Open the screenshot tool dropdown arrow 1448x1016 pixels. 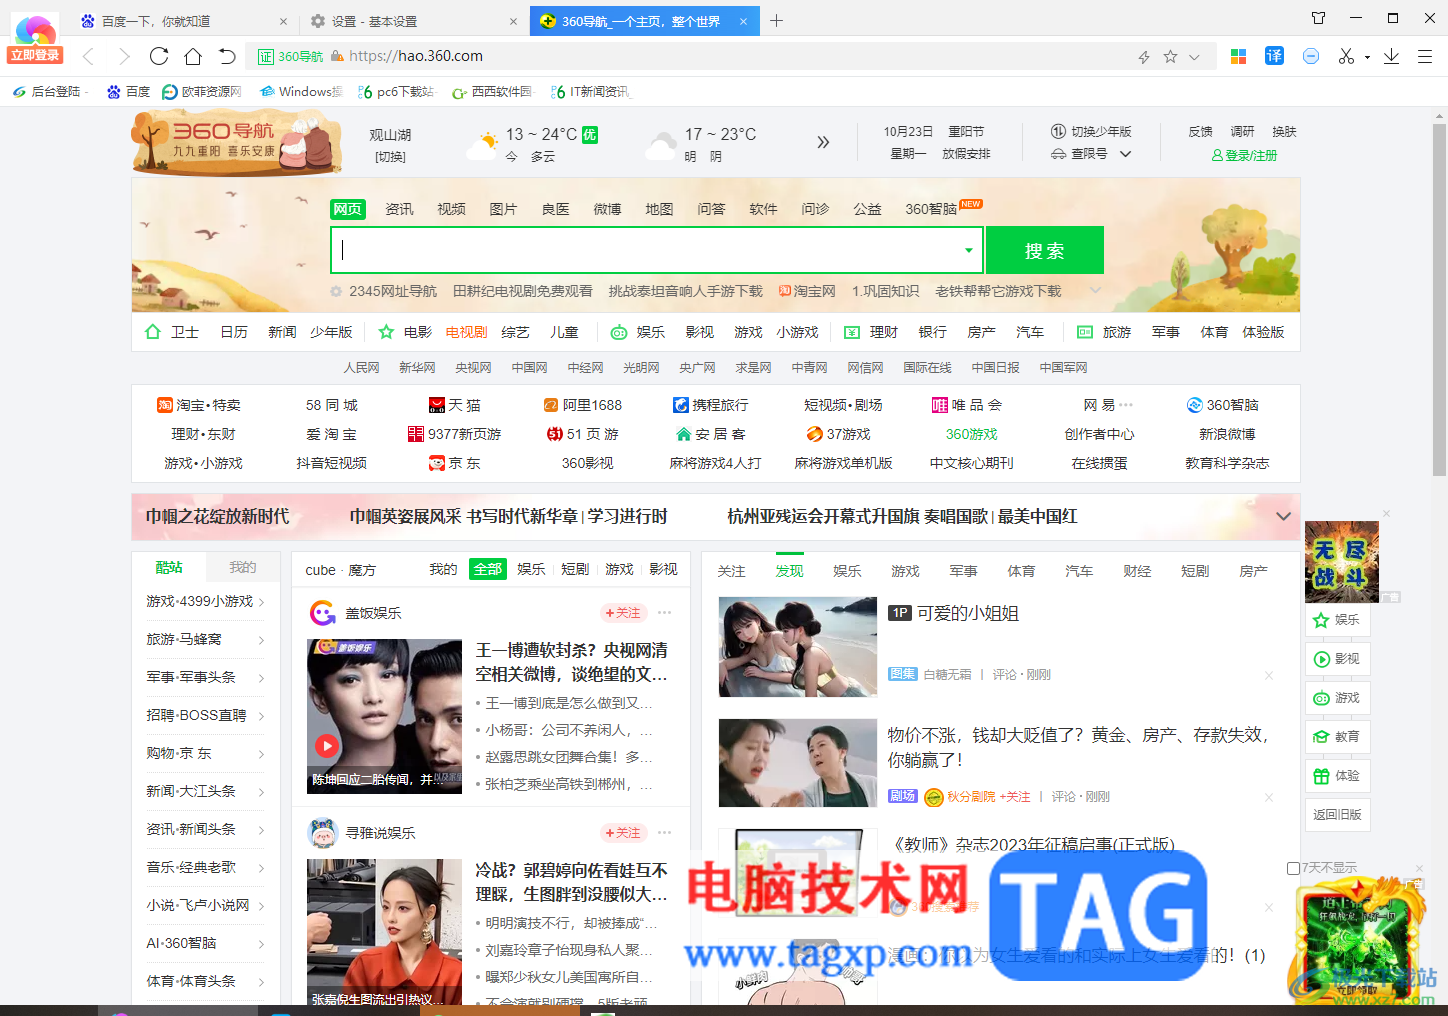click(x=1367, y=57)
